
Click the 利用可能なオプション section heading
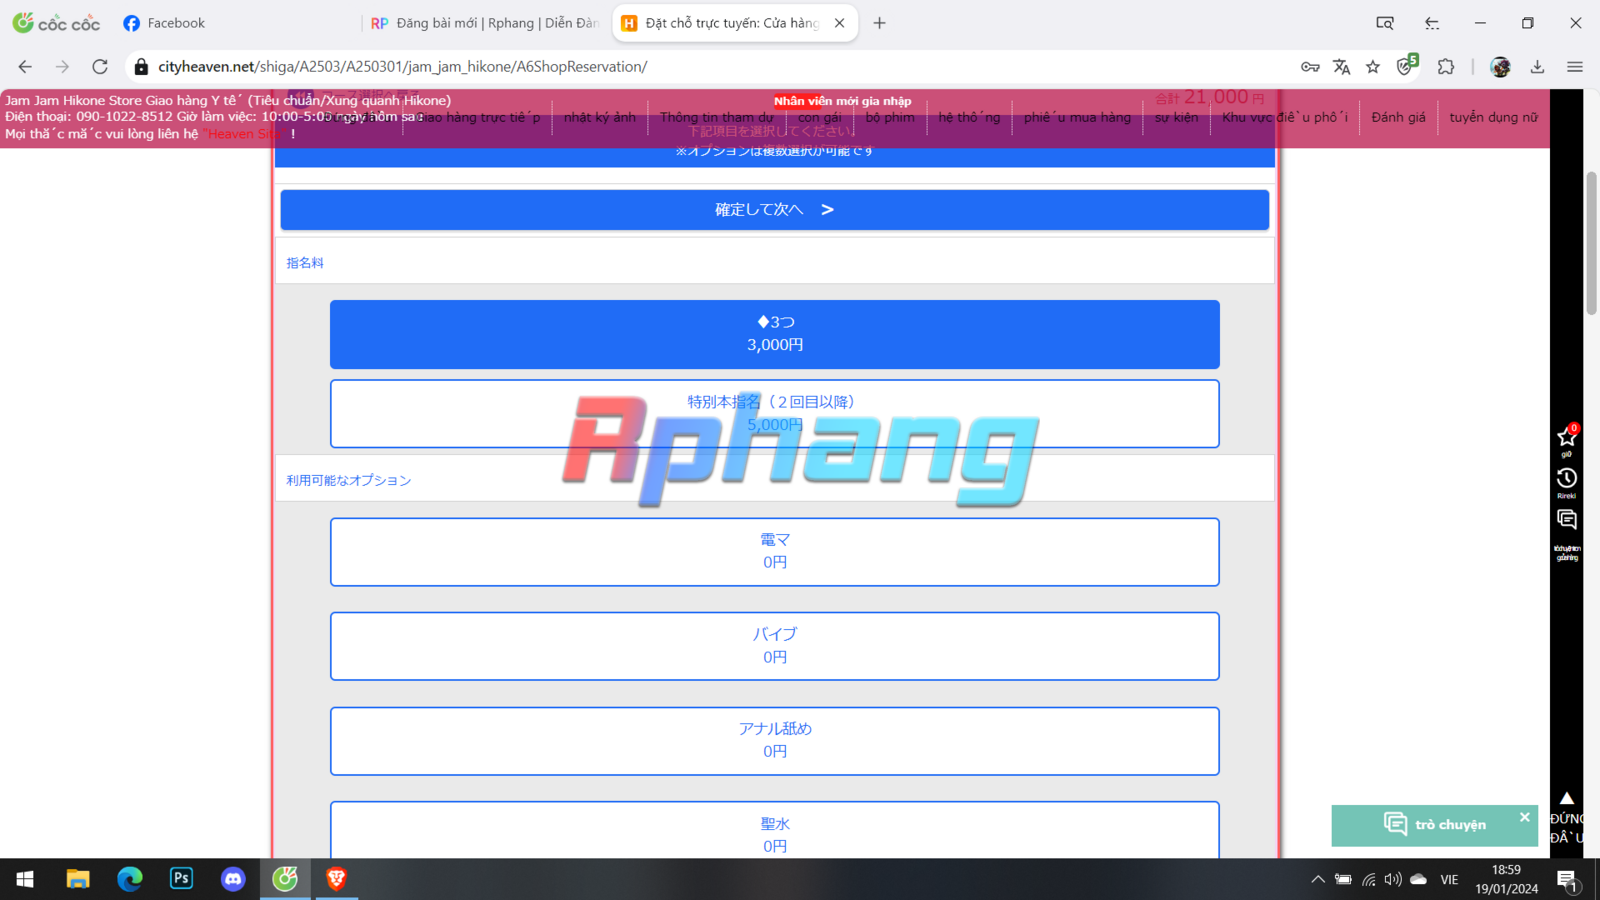point(349,480)
